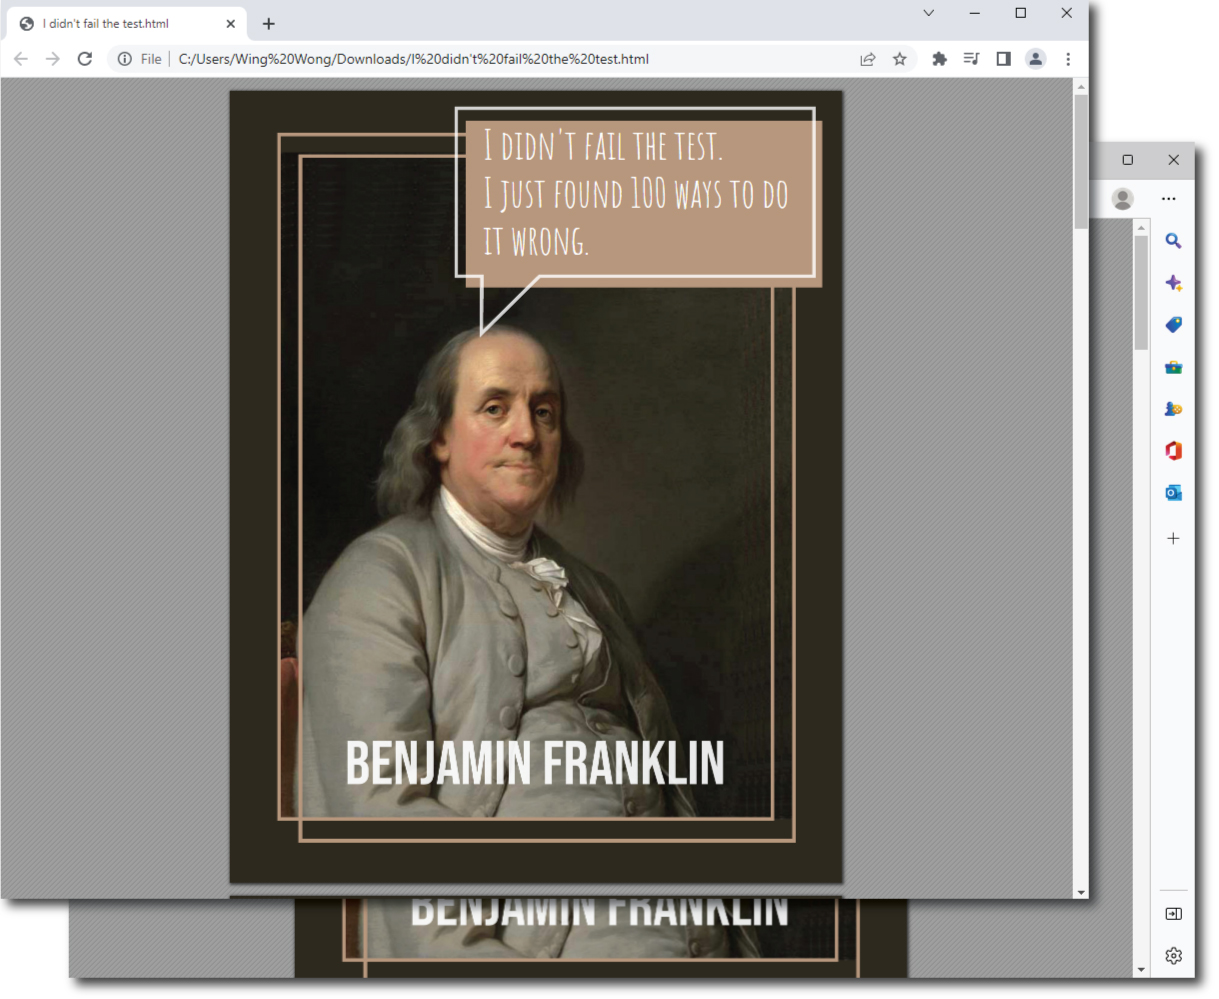Click the share page icon in address bar
1219x999 pixels.
click(x=868, y=59)
